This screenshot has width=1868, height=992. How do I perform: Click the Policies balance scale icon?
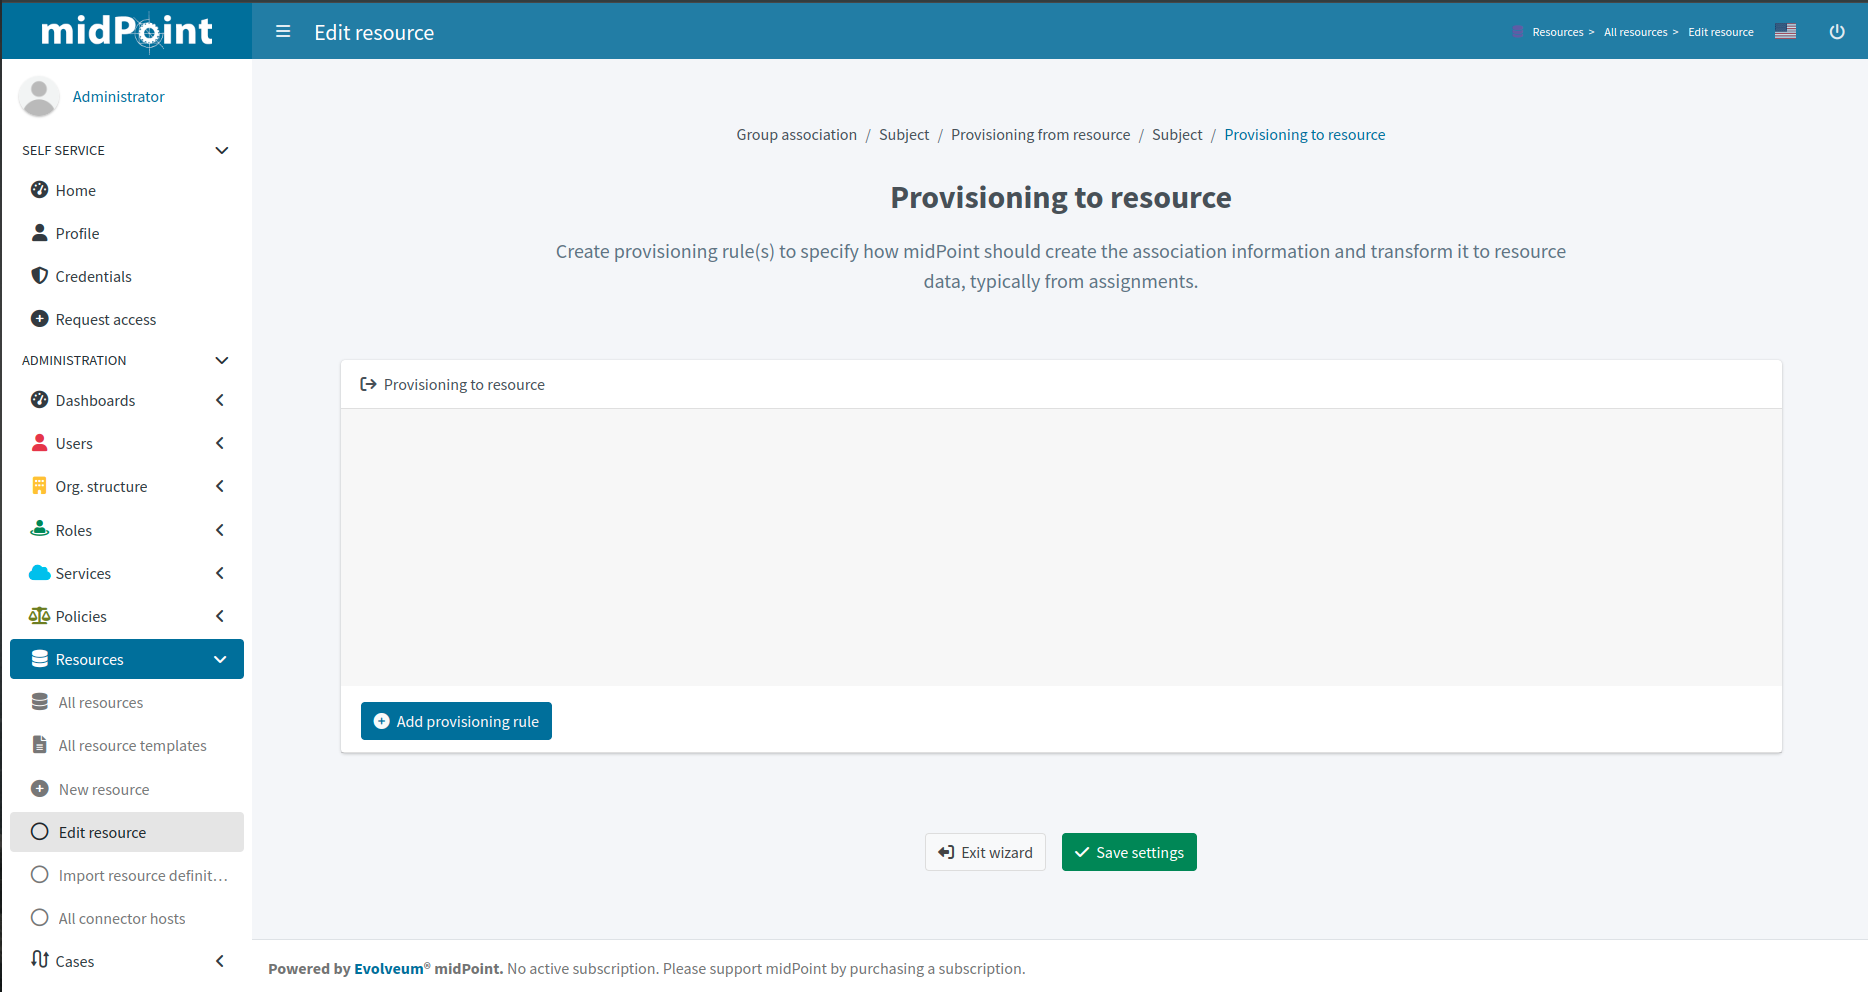click(x=40, y=616)
